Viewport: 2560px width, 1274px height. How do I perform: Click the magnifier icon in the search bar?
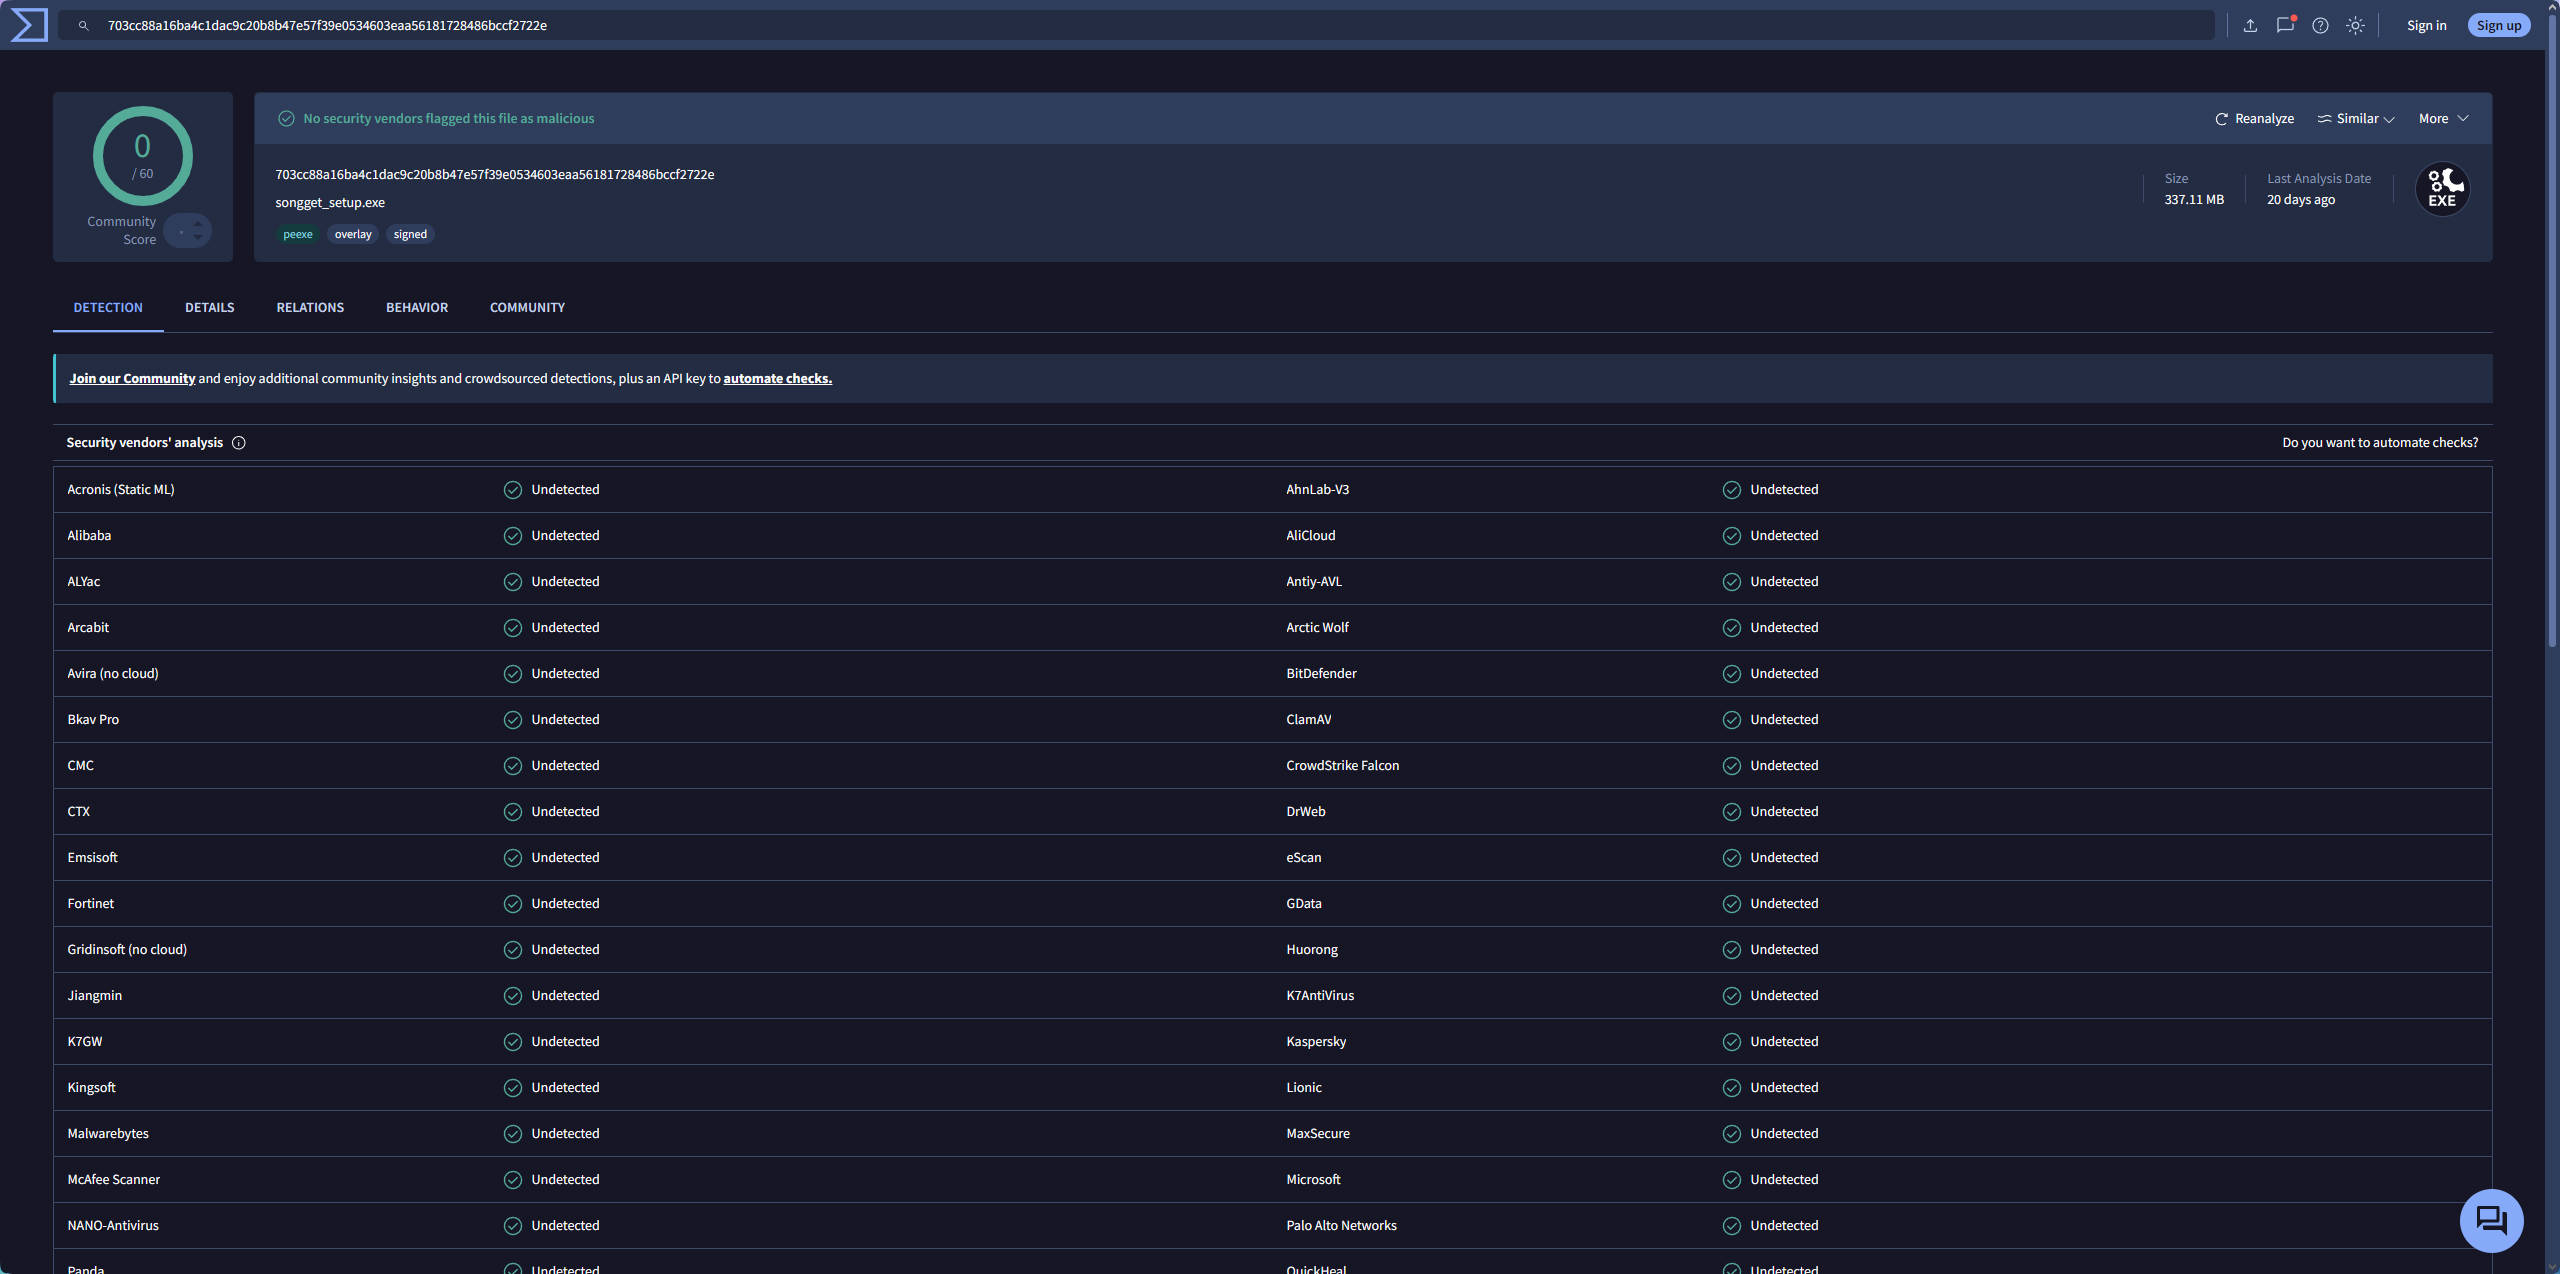tap(84, 26)
